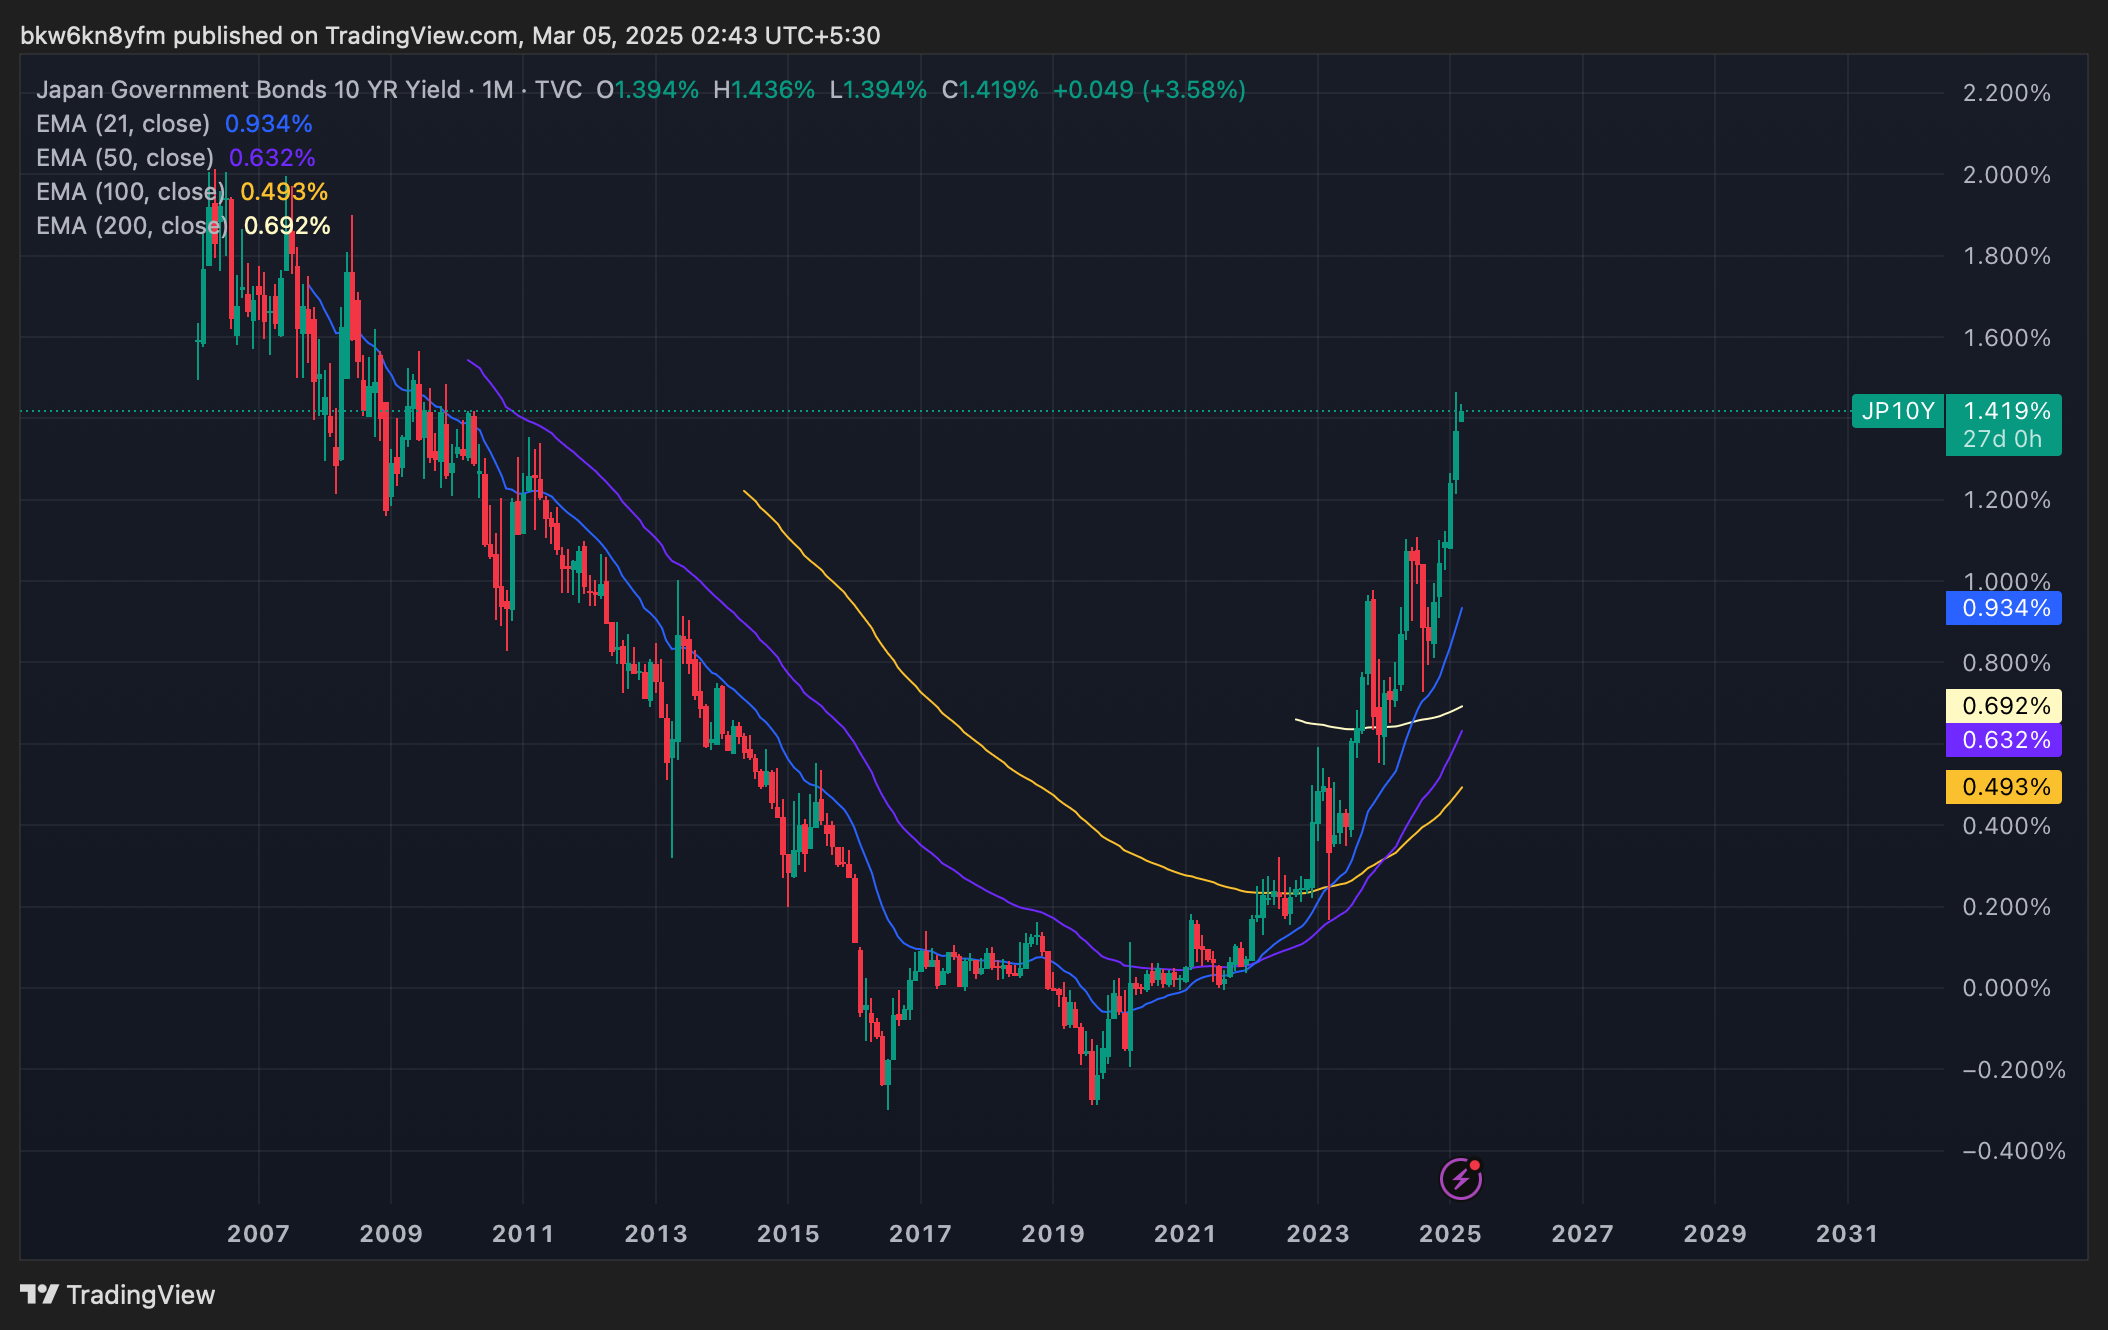Click the green JP10Y symbol tag
This screenshot has height=1330, width=2108.
click(1897, 411)
